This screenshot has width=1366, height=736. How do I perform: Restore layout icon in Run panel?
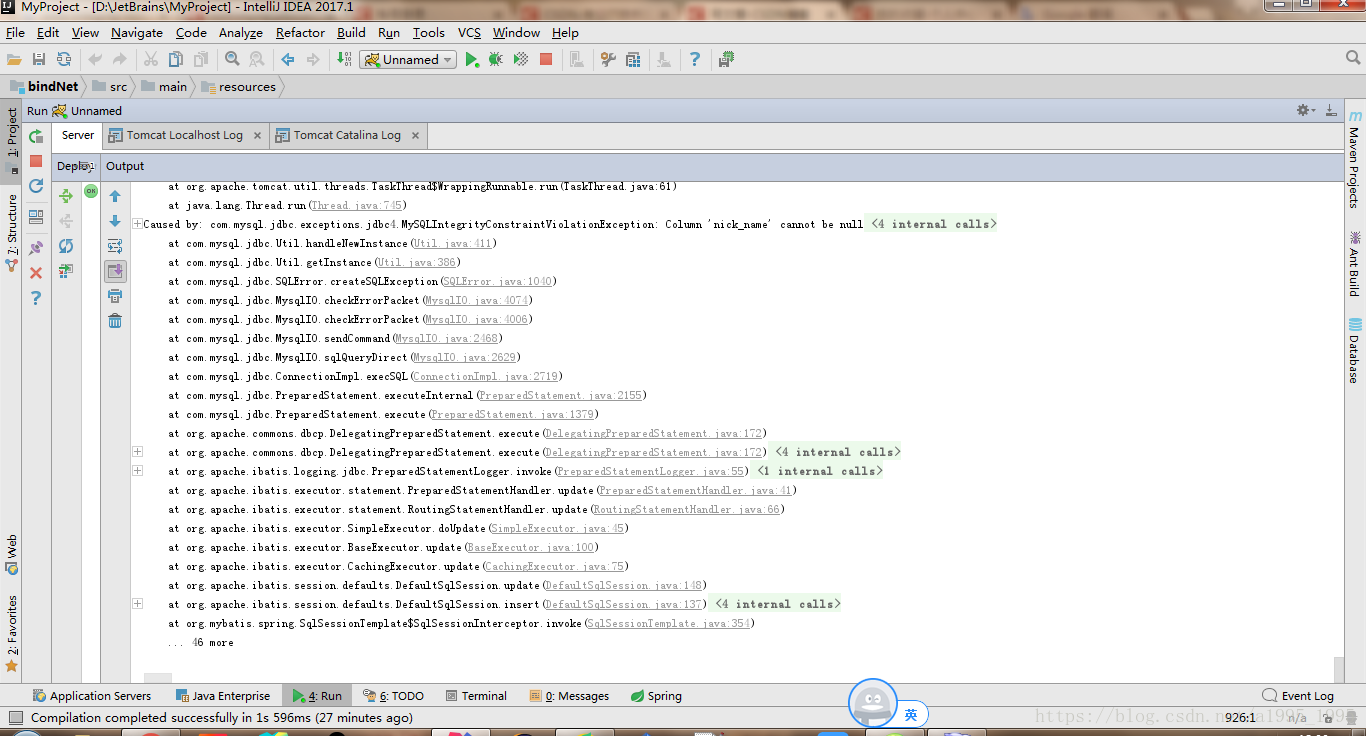pos(36,216)
